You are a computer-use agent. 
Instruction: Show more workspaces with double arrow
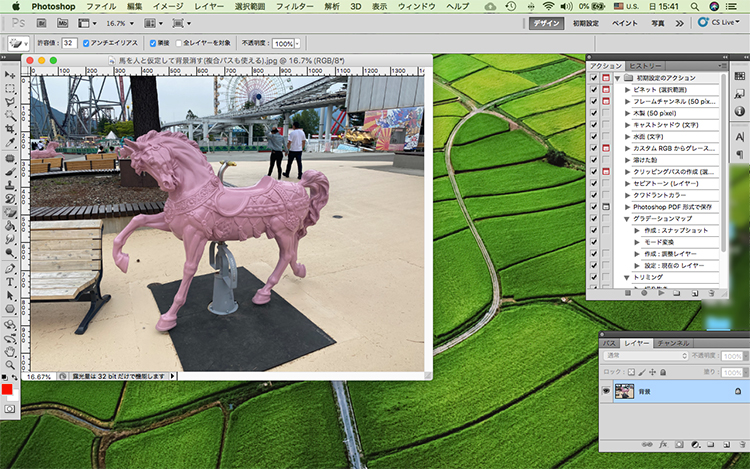[x=679, y=23]
